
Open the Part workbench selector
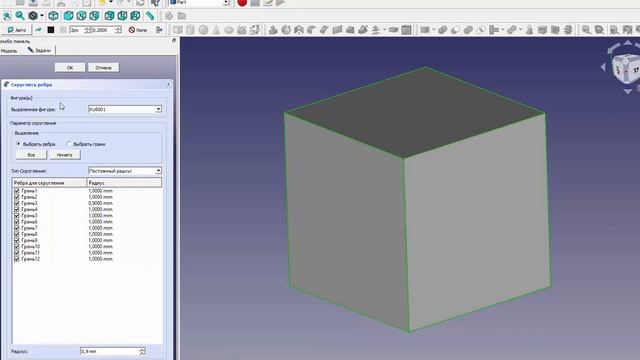(199, 2)
